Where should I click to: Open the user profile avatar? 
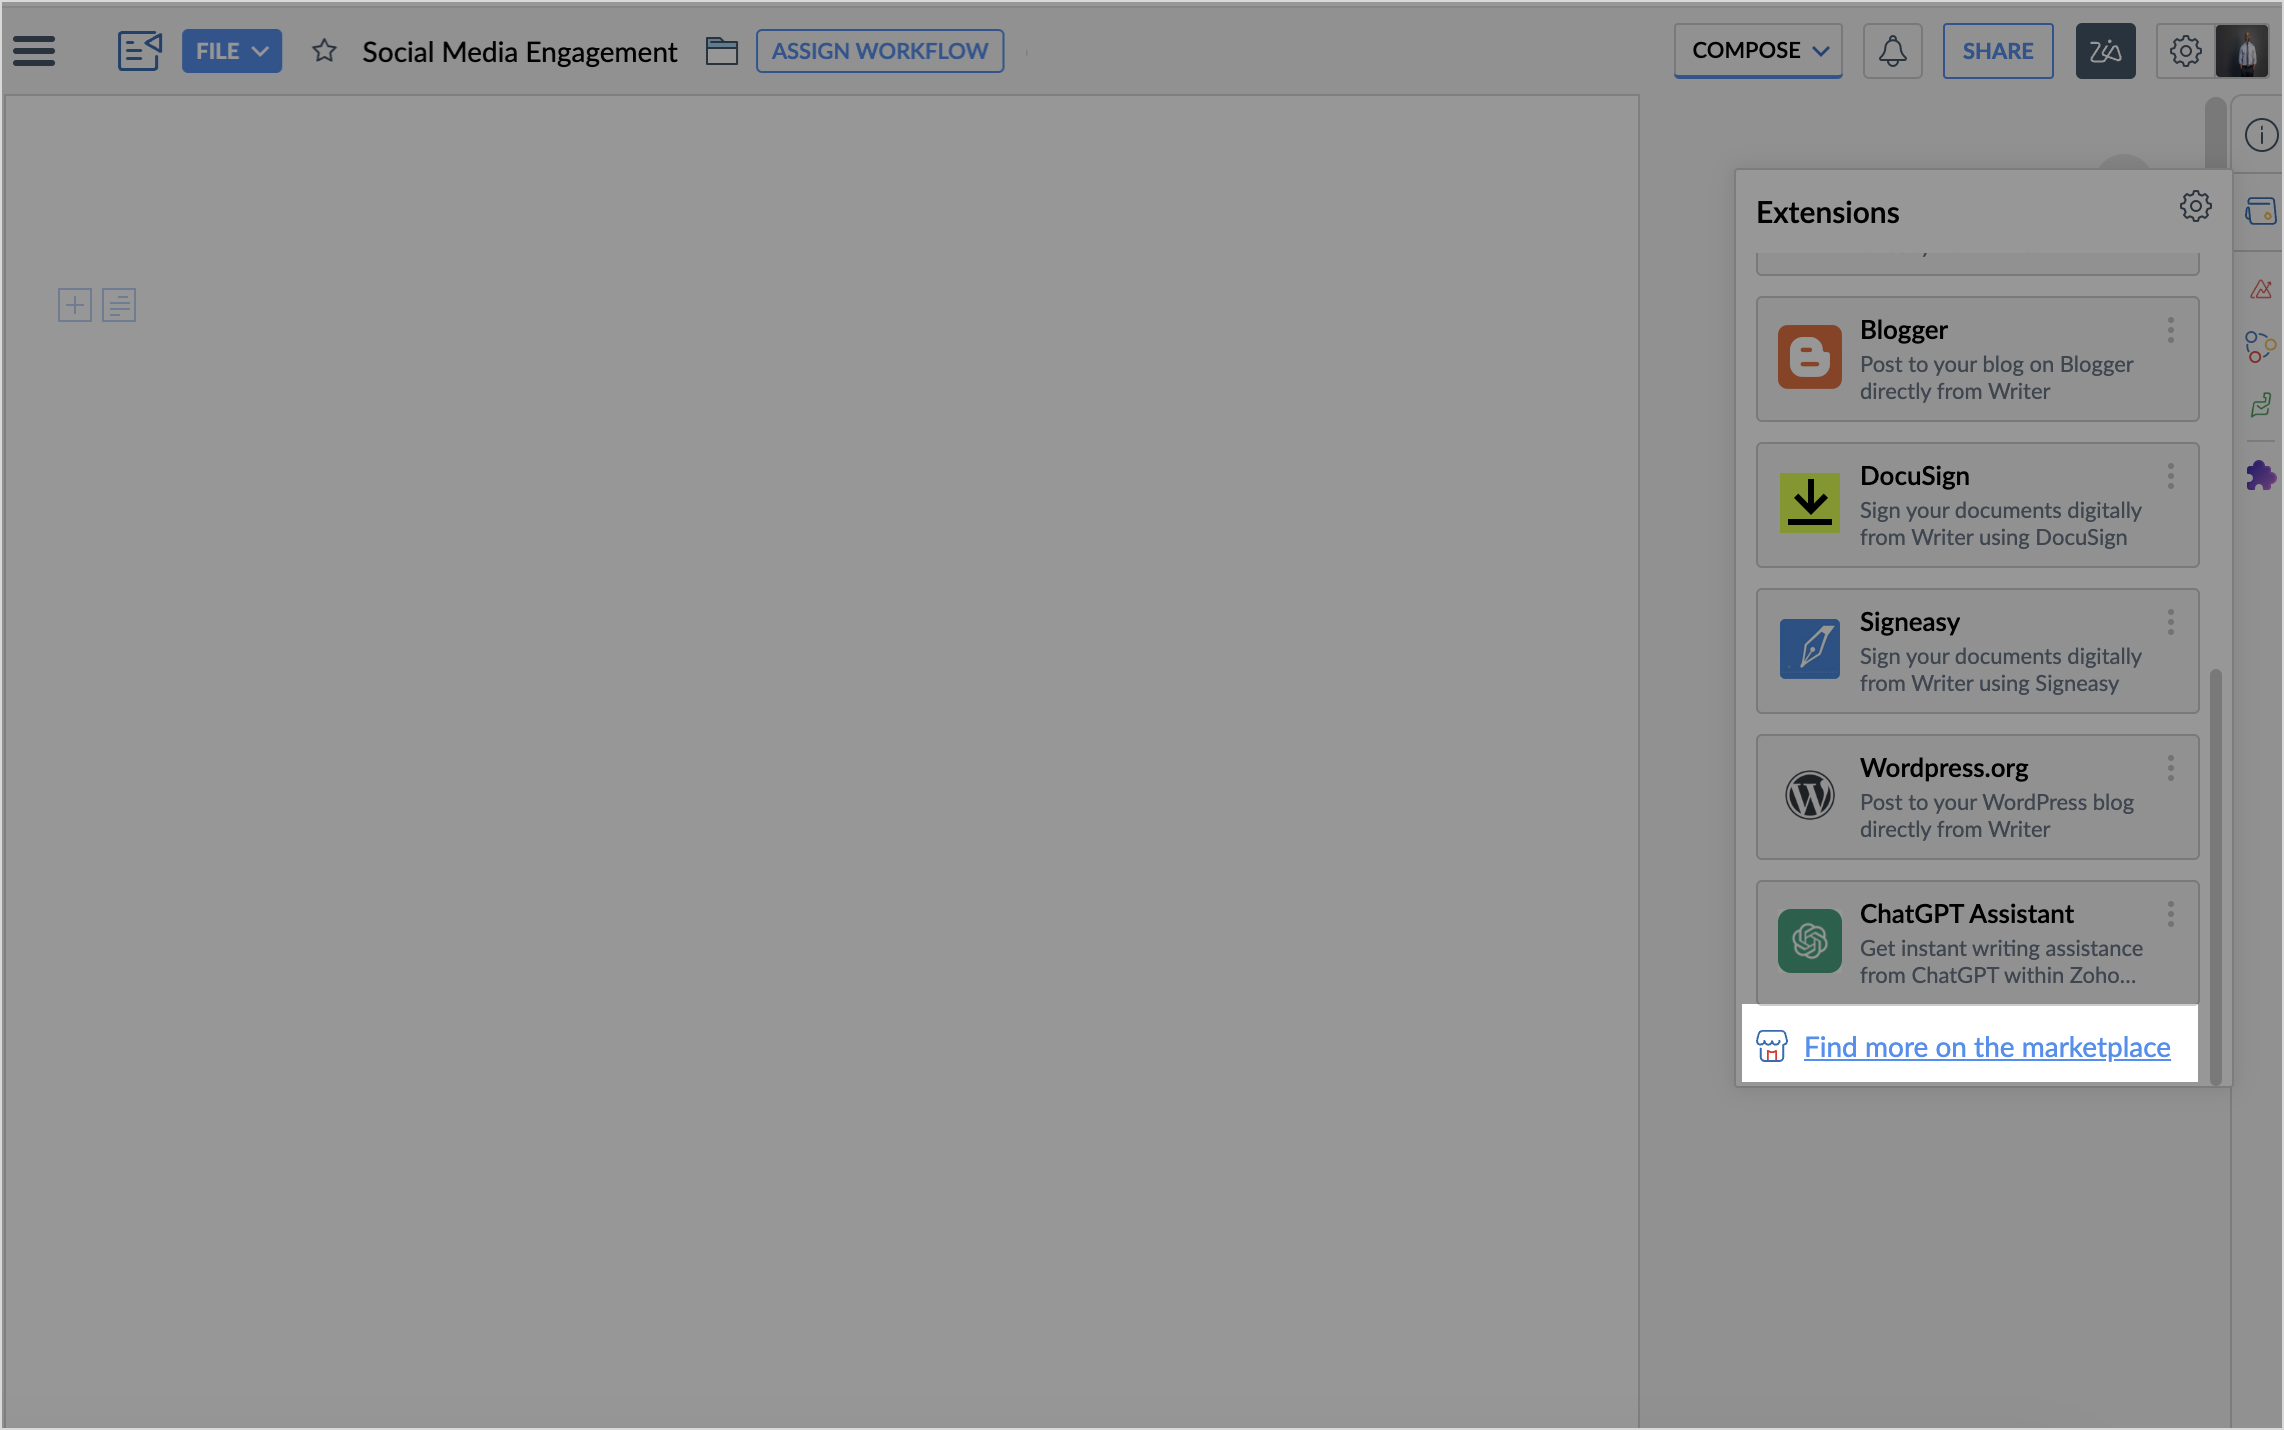point(2241,51)
